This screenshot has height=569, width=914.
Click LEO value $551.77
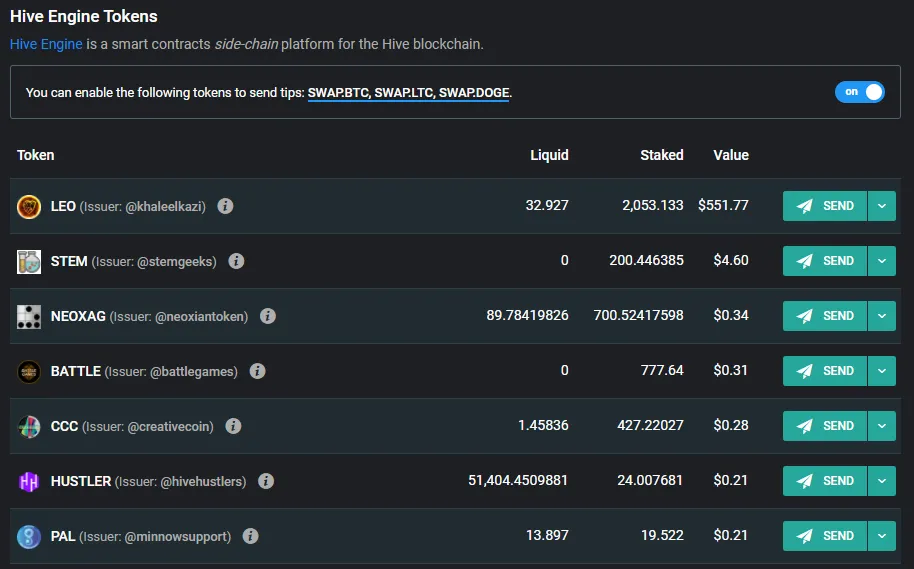pyautogui.click(x=723, y=205)
